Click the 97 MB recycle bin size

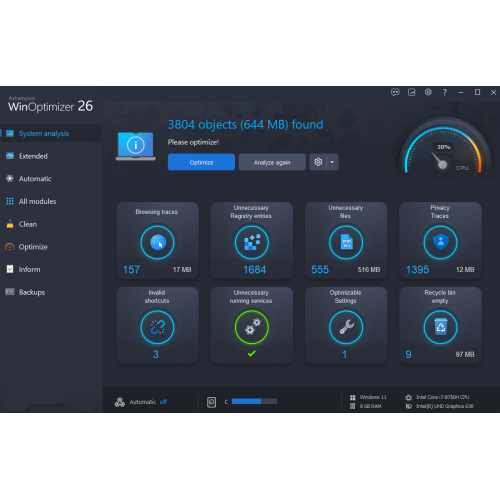click(465, 354)
